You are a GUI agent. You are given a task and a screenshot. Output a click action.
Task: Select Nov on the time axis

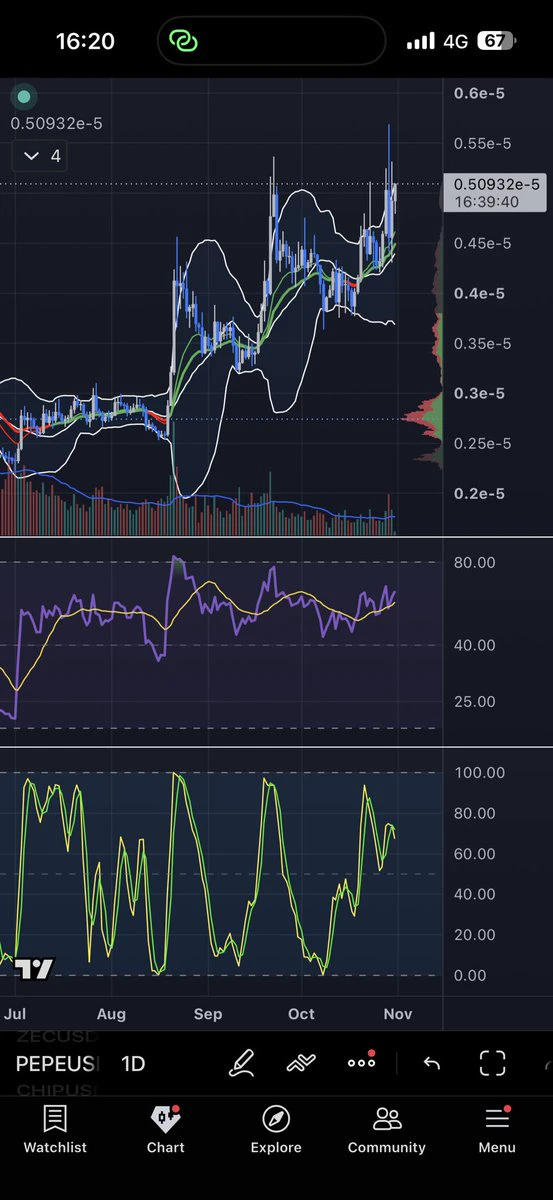(397, 1013)
